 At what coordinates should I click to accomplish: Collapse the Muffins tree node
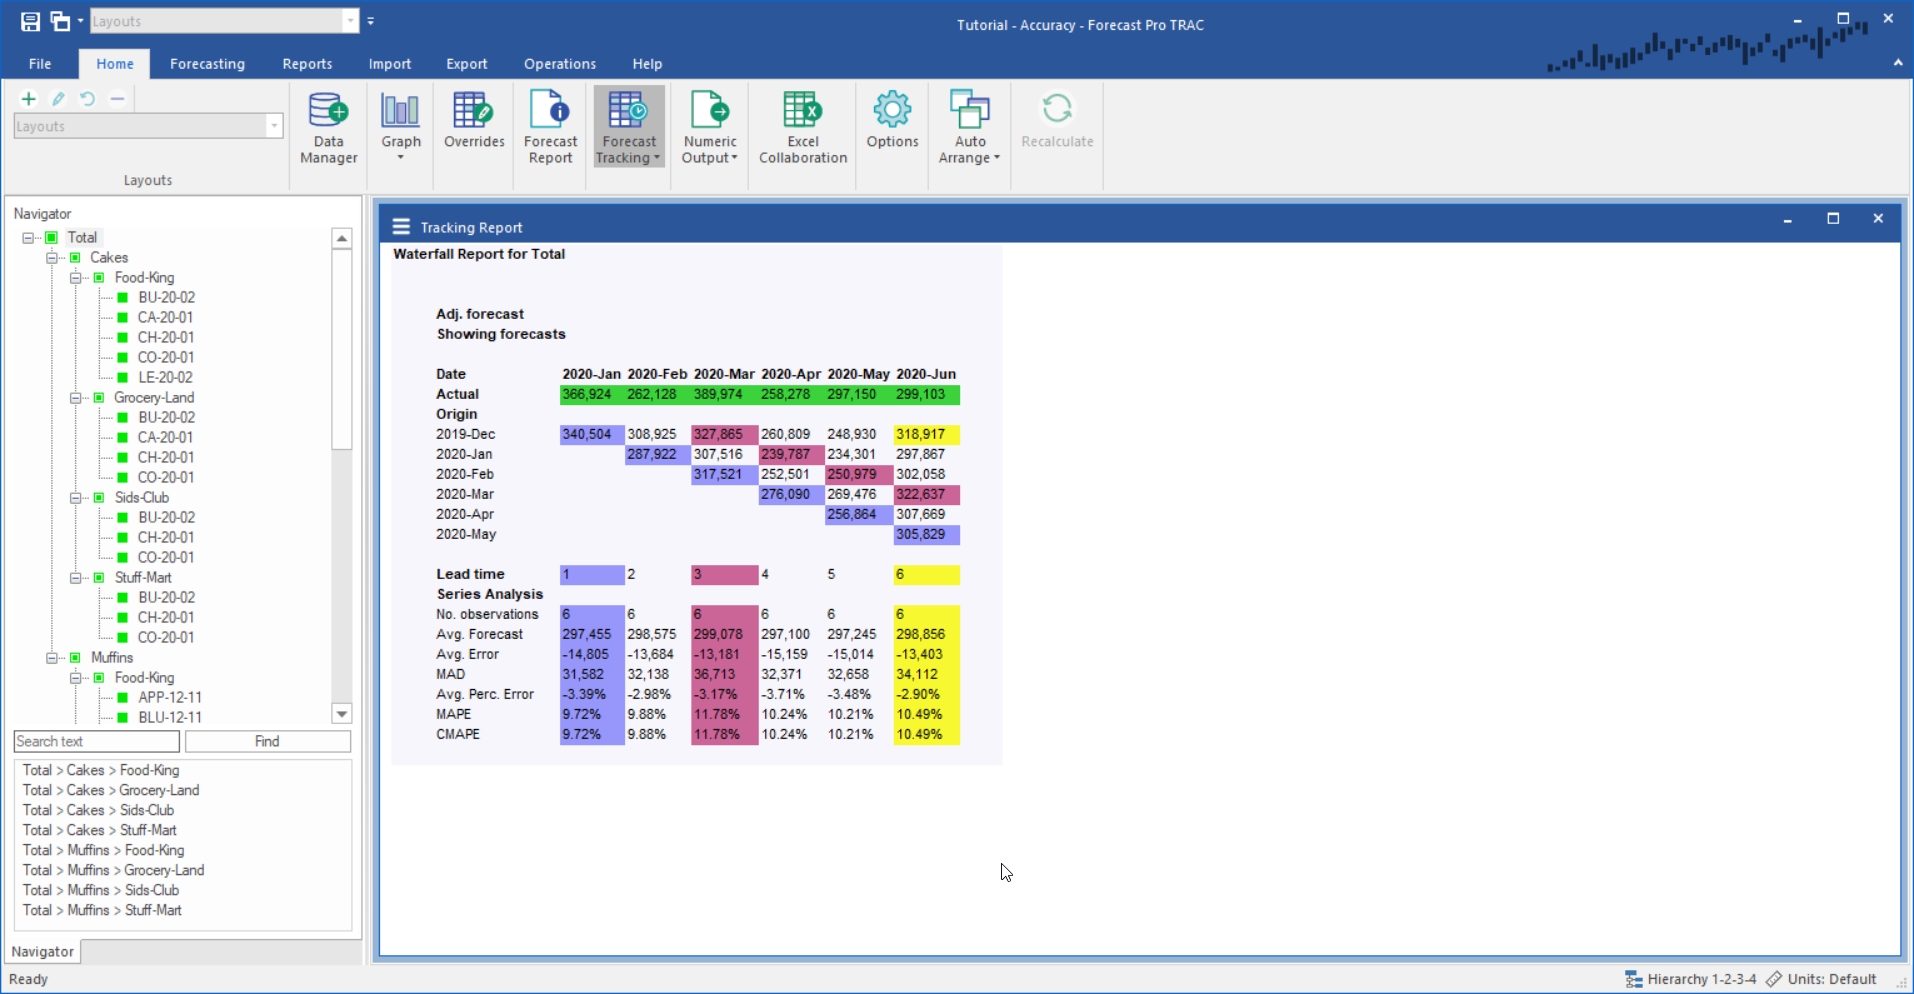click(52, 658)
